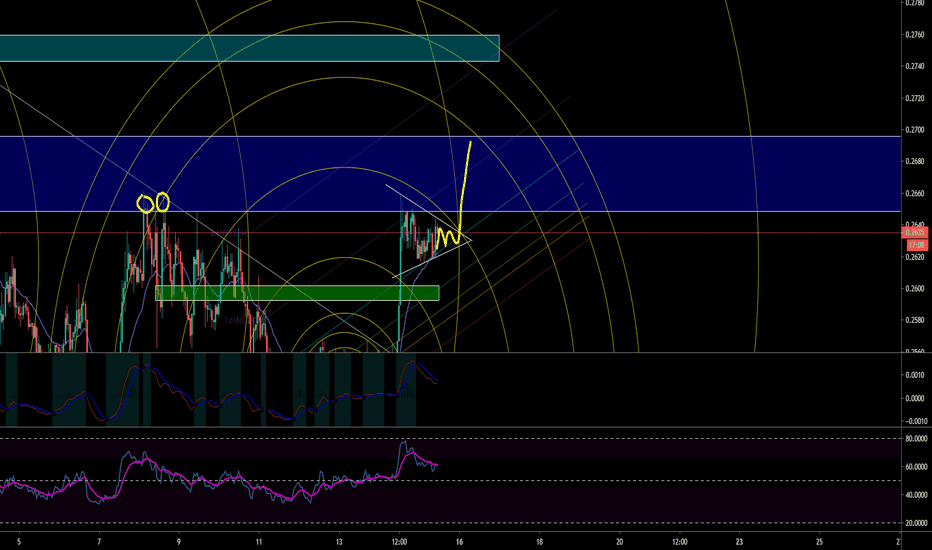932x550 pixels.
Task: Click the red 0.2635 current price tag
Action: point(914,232)
